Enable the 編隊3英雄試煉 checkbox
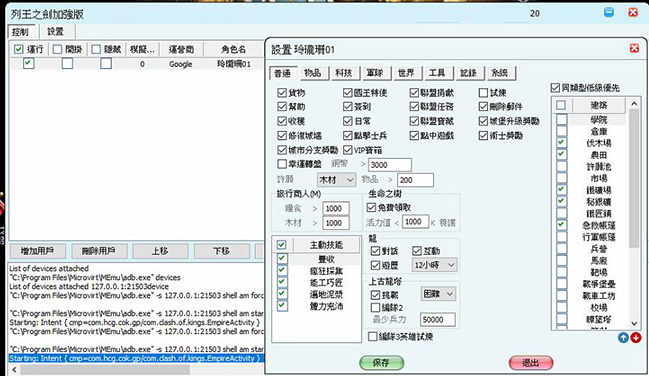 coord(373,336)
